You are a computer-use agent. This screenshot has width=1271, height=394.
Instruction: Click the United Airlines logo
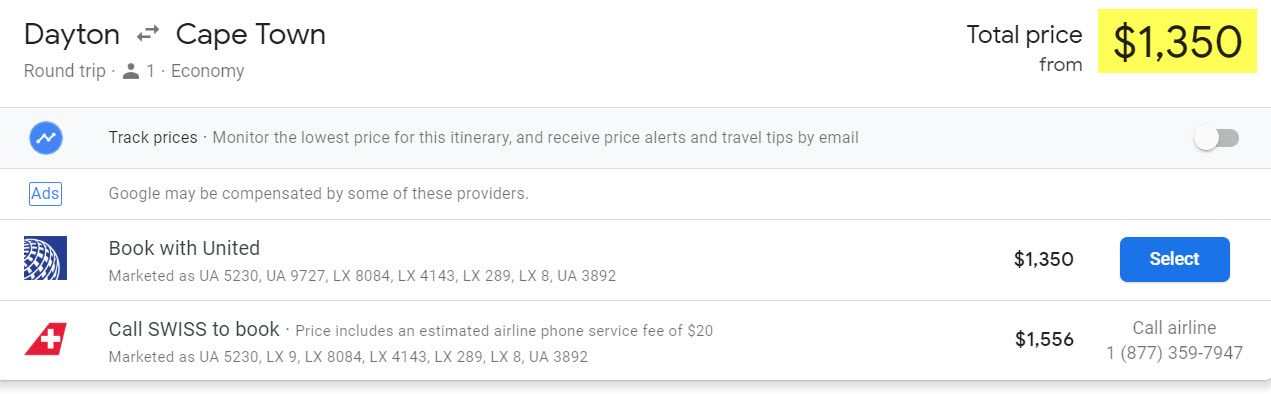coord(45,258)
